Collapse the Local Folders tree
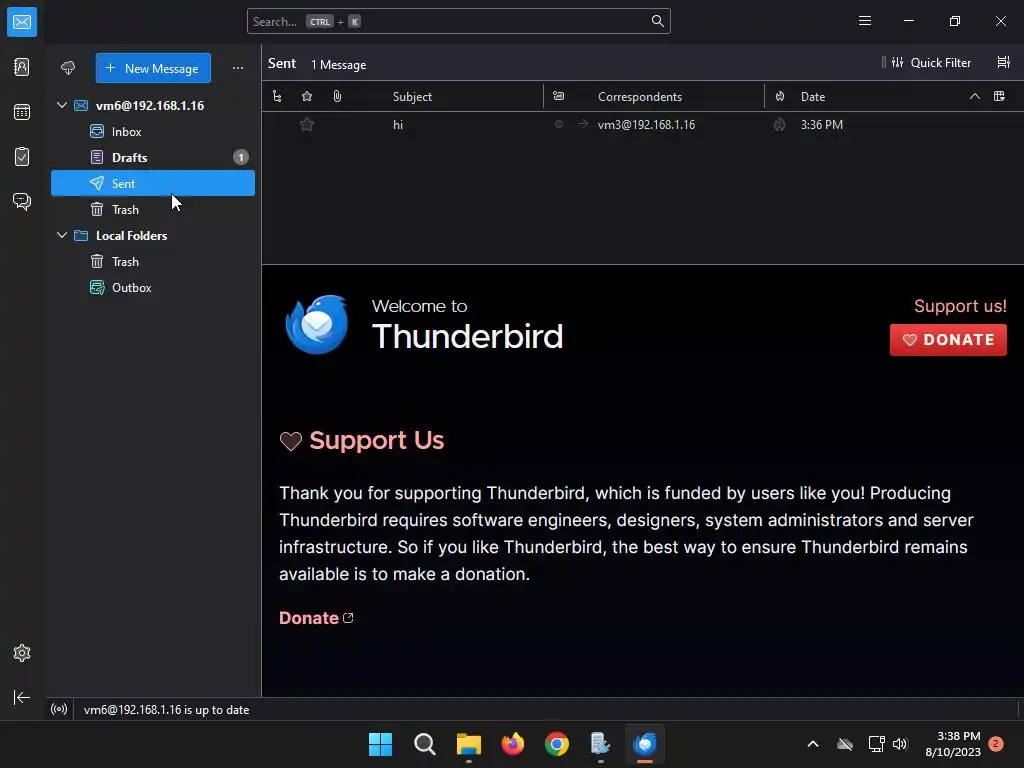The height and width of the screenshot is (768, 1024). 62,235
